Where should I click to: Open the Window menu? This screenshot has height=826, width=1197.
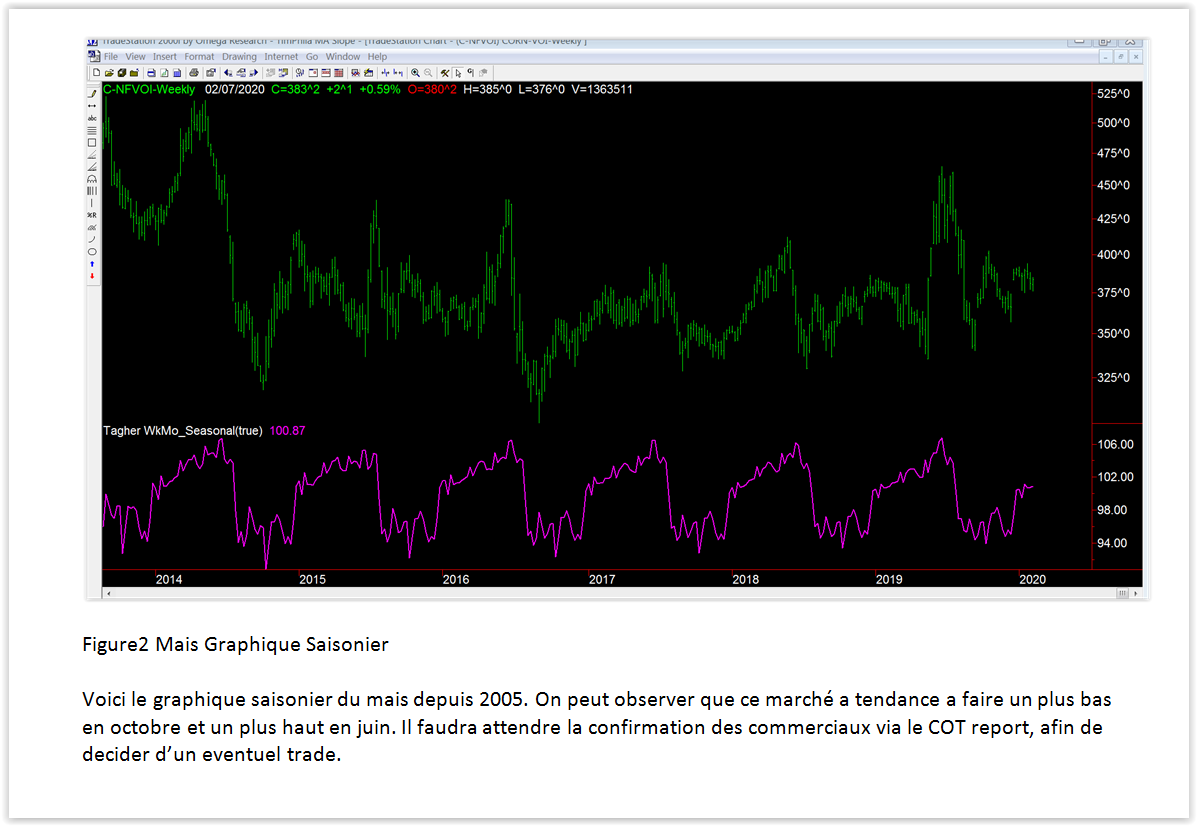(342, 57)
